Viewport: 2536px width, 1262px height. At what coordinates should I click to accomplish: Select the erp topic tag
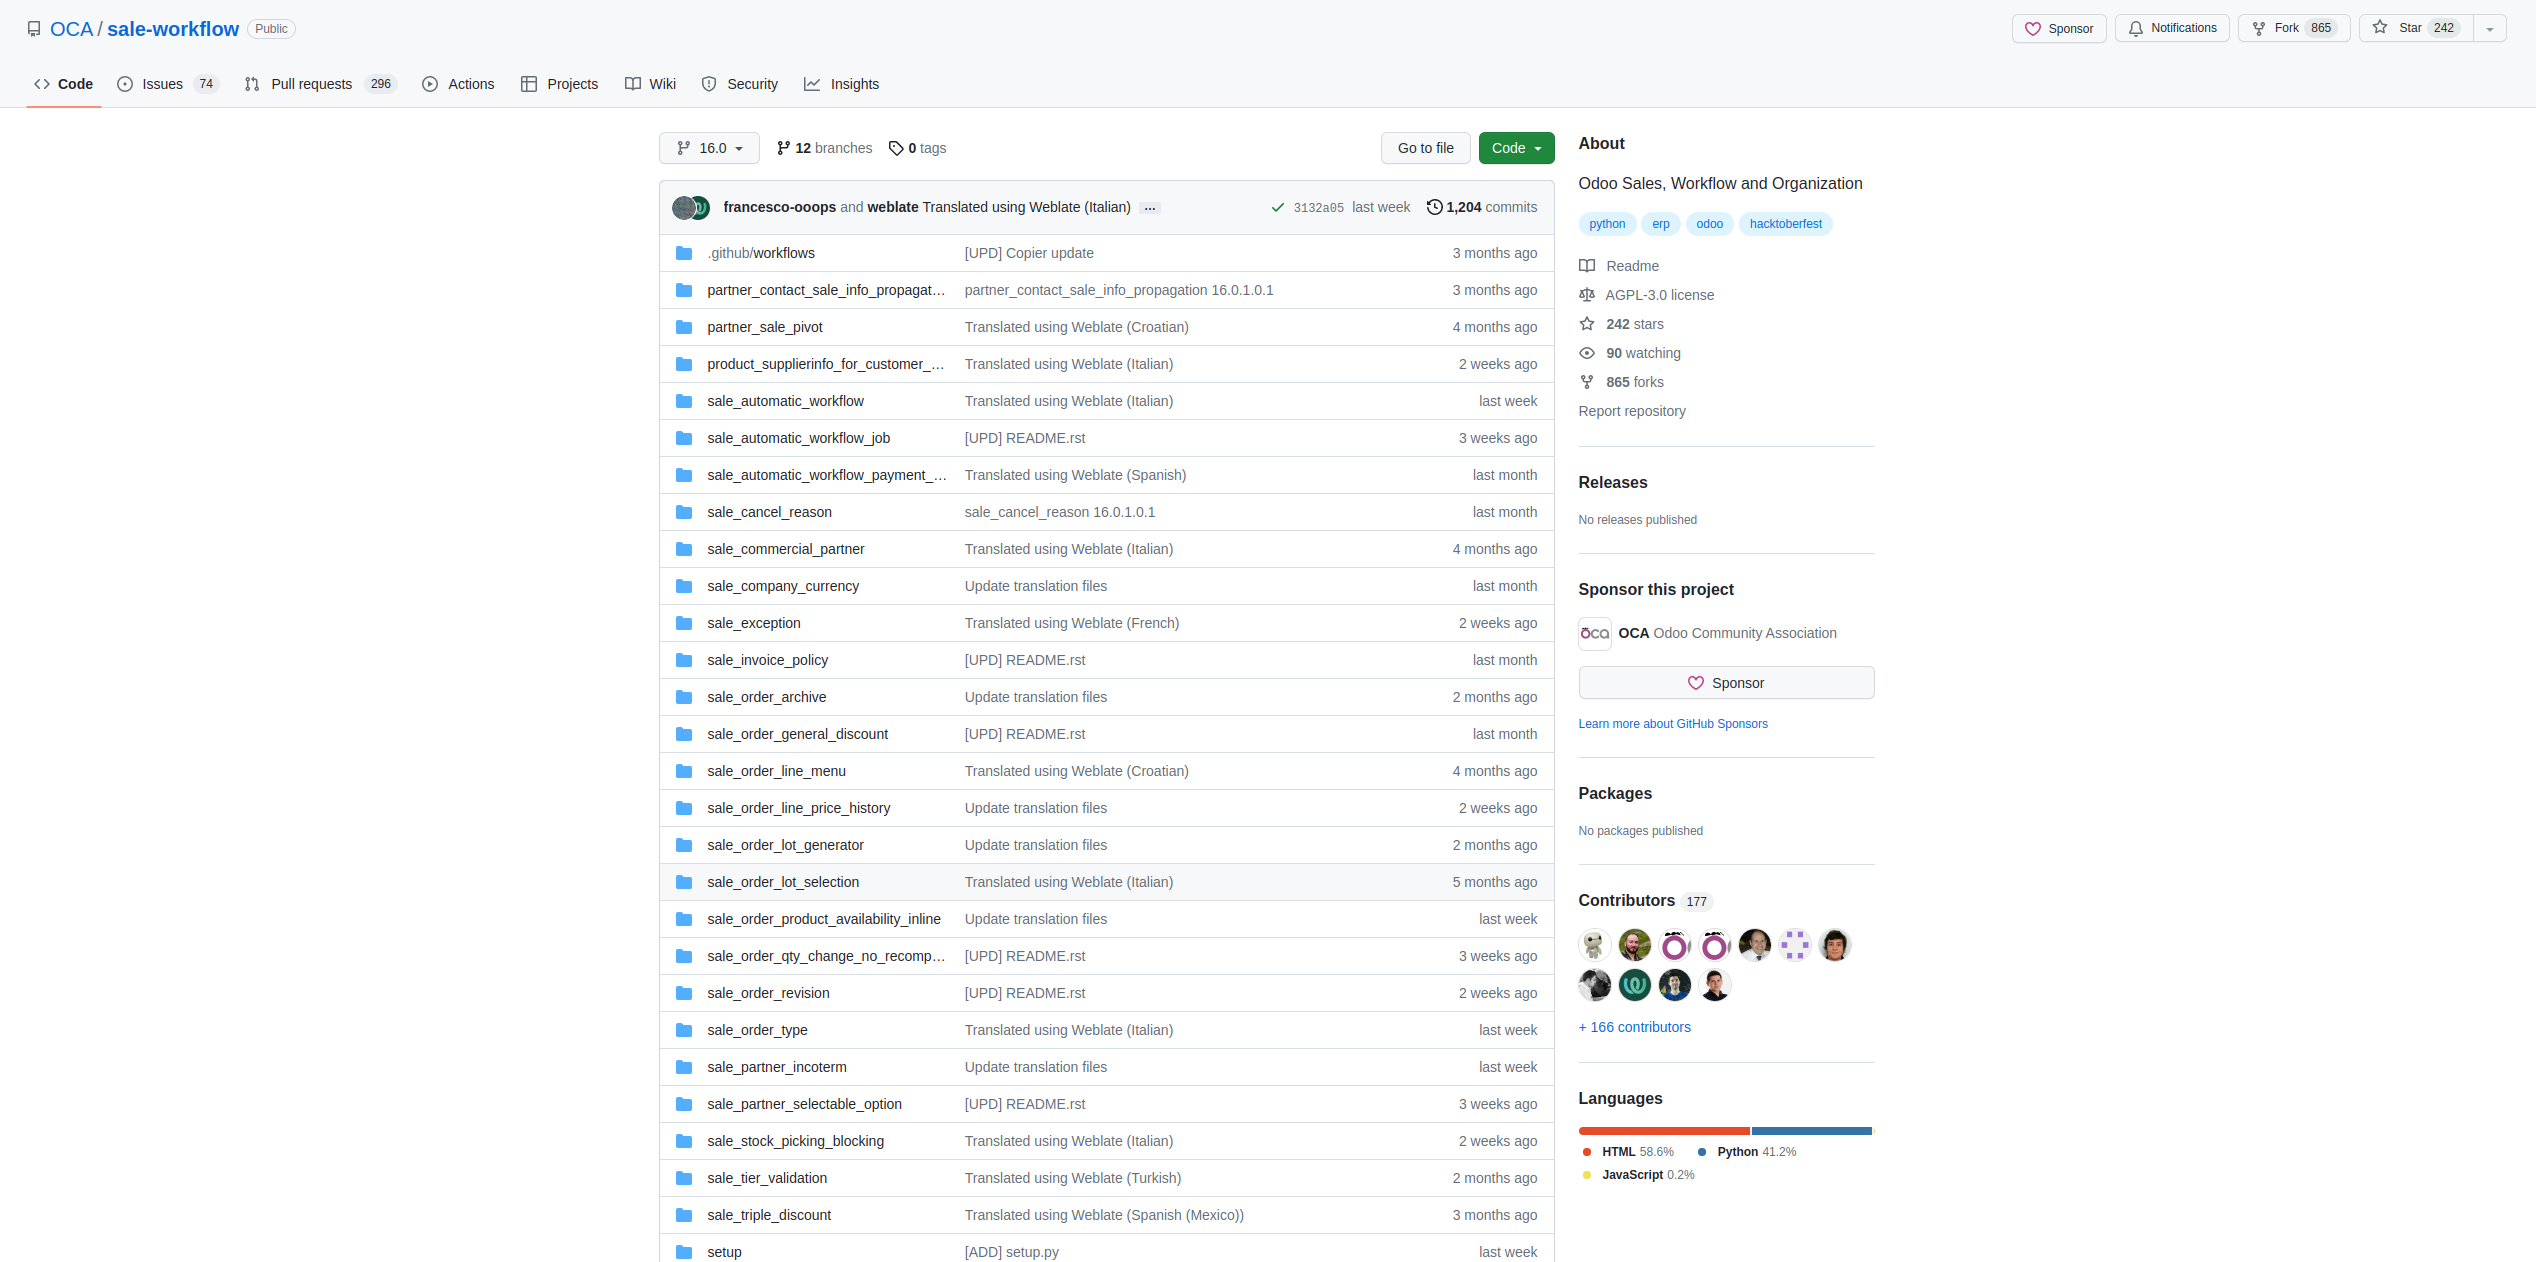[x=1661, y=224]
